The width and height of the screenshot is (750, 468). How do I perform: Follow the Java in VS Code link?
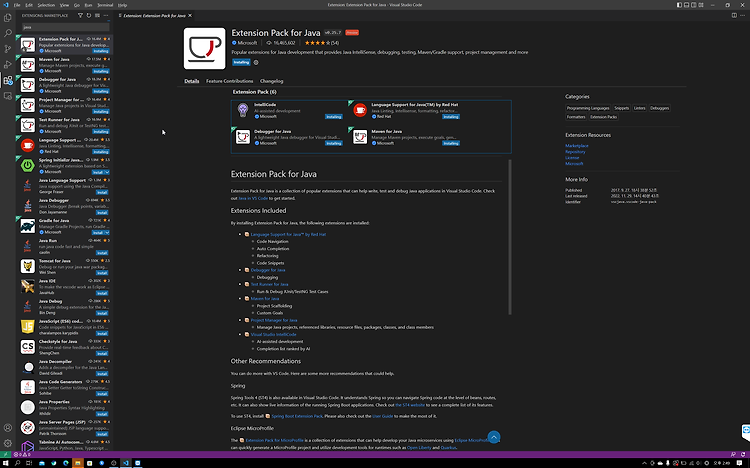[253, 198]
